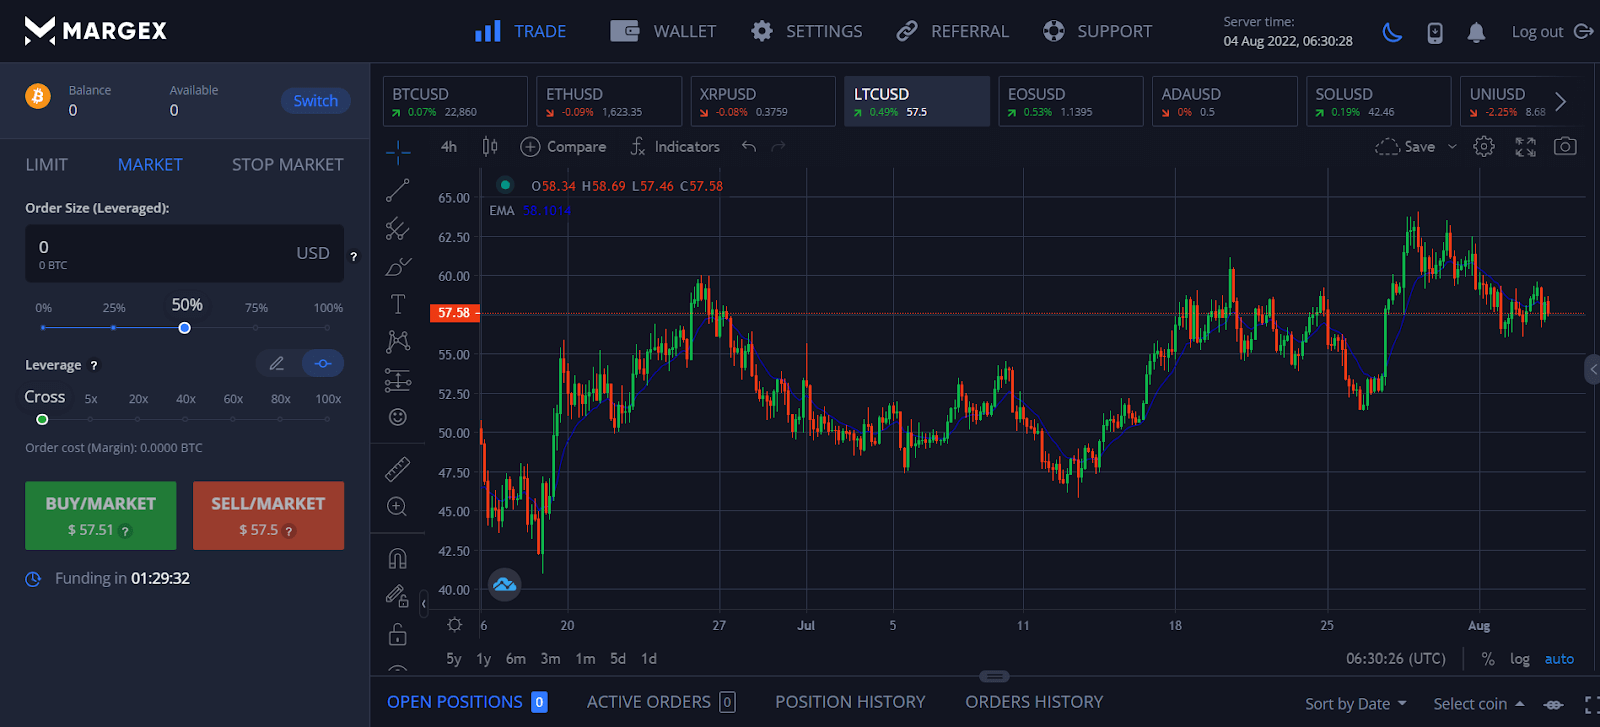Toggle log scale on chart
Viewport: 1600px width, 727px height.
pyautogui.click(x=1520, y=659)
